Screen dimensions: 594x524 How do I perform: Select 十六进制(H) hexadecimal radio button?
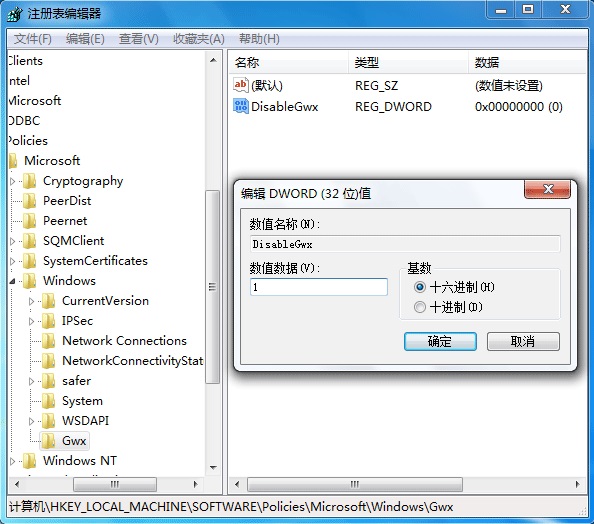pyautogui.click(x=420, y=287)
